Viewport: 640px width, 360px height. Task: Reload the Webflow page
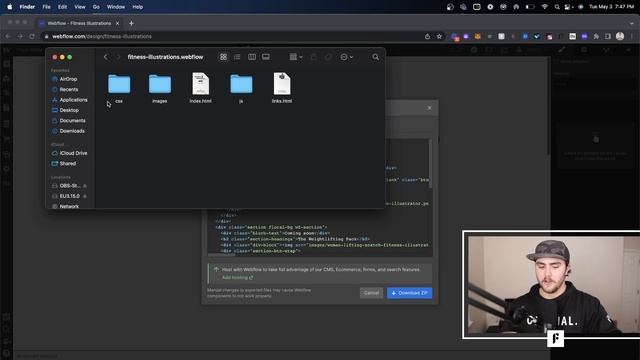(x=32, y=36)
